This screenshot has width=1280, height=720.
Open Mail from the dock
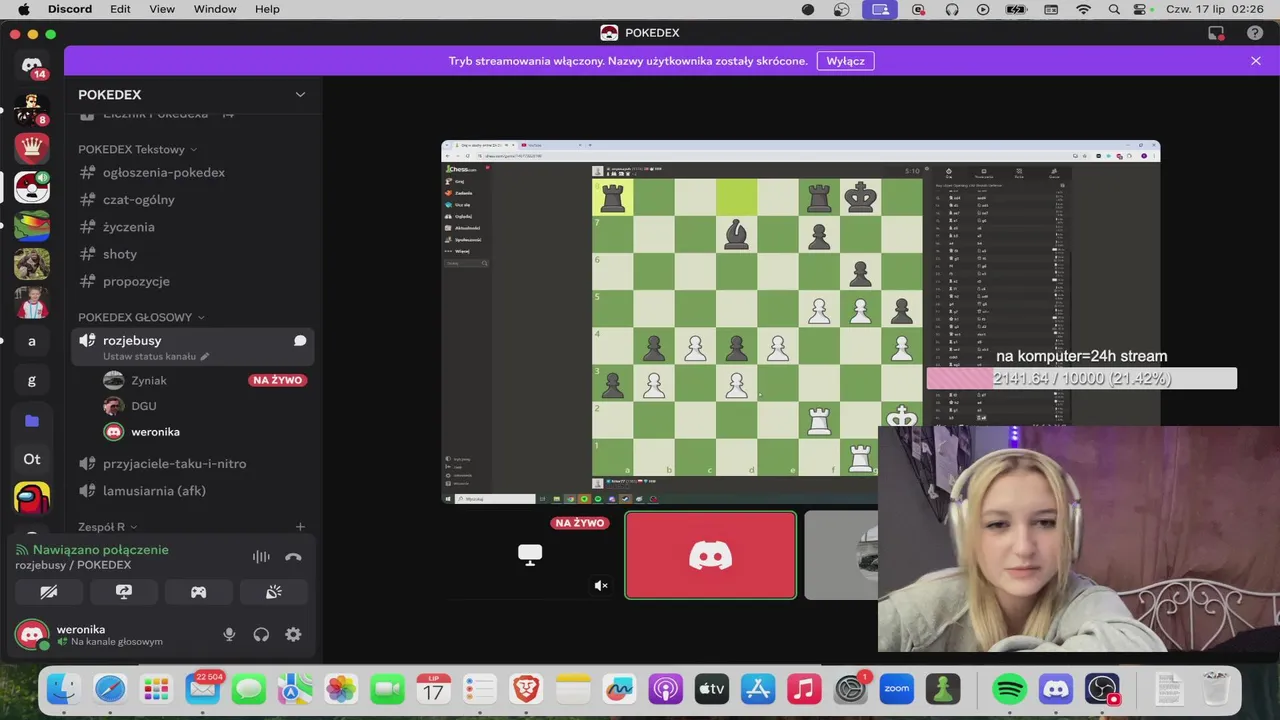click(203, 688)
